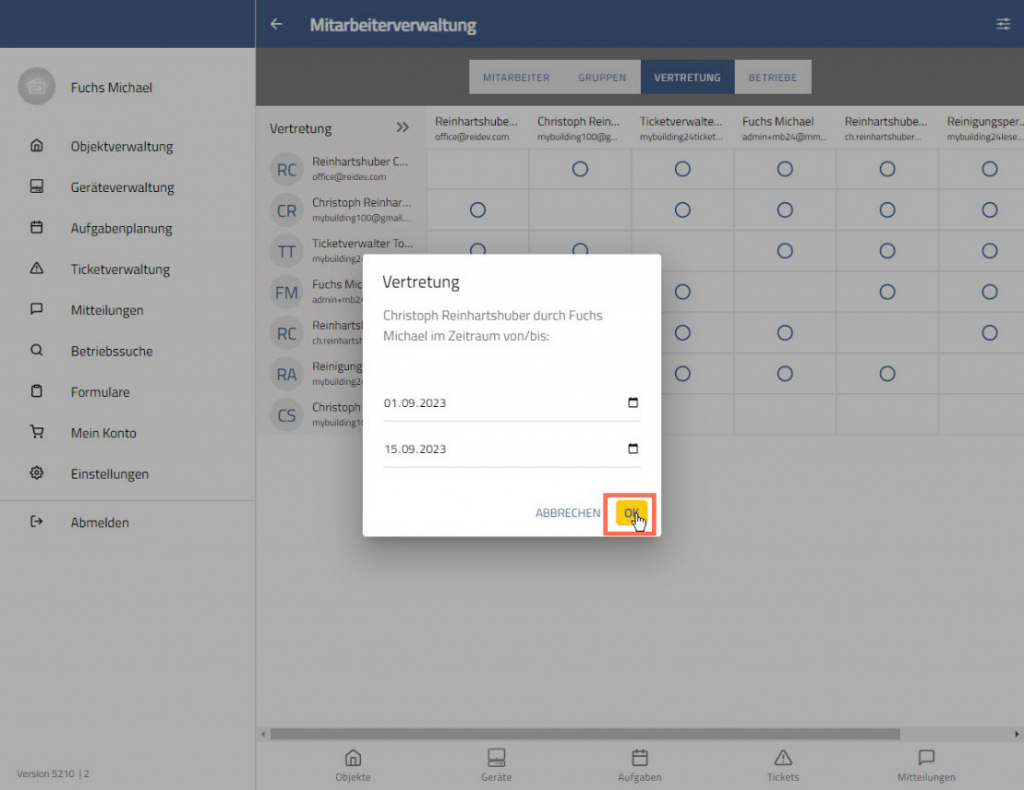The height and width of the screenshot is (790, 1024).
Task: Open calendar picker for 15.09.2023 date
Action: 632,449
